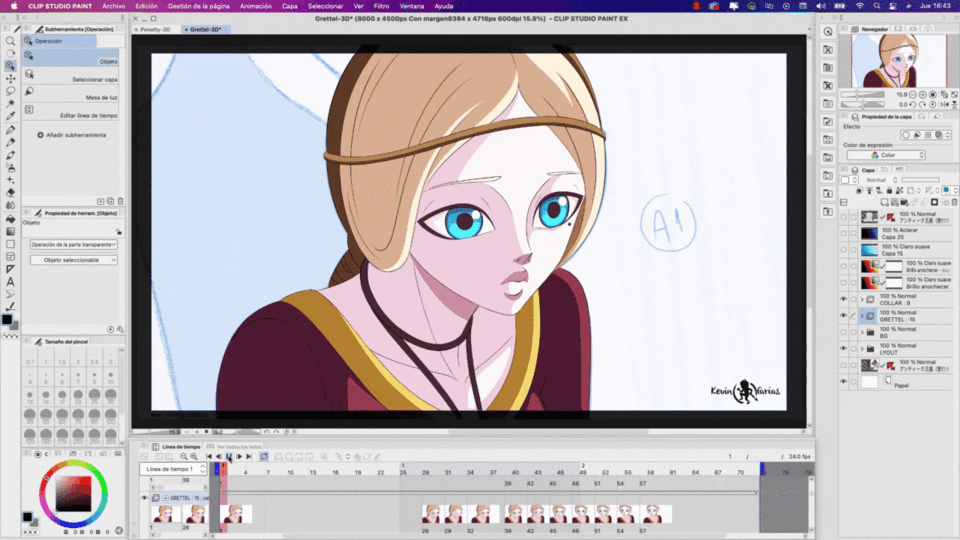Select the Balloon tool
Viewport: 960px width, 540px height.
coord(10,294)
